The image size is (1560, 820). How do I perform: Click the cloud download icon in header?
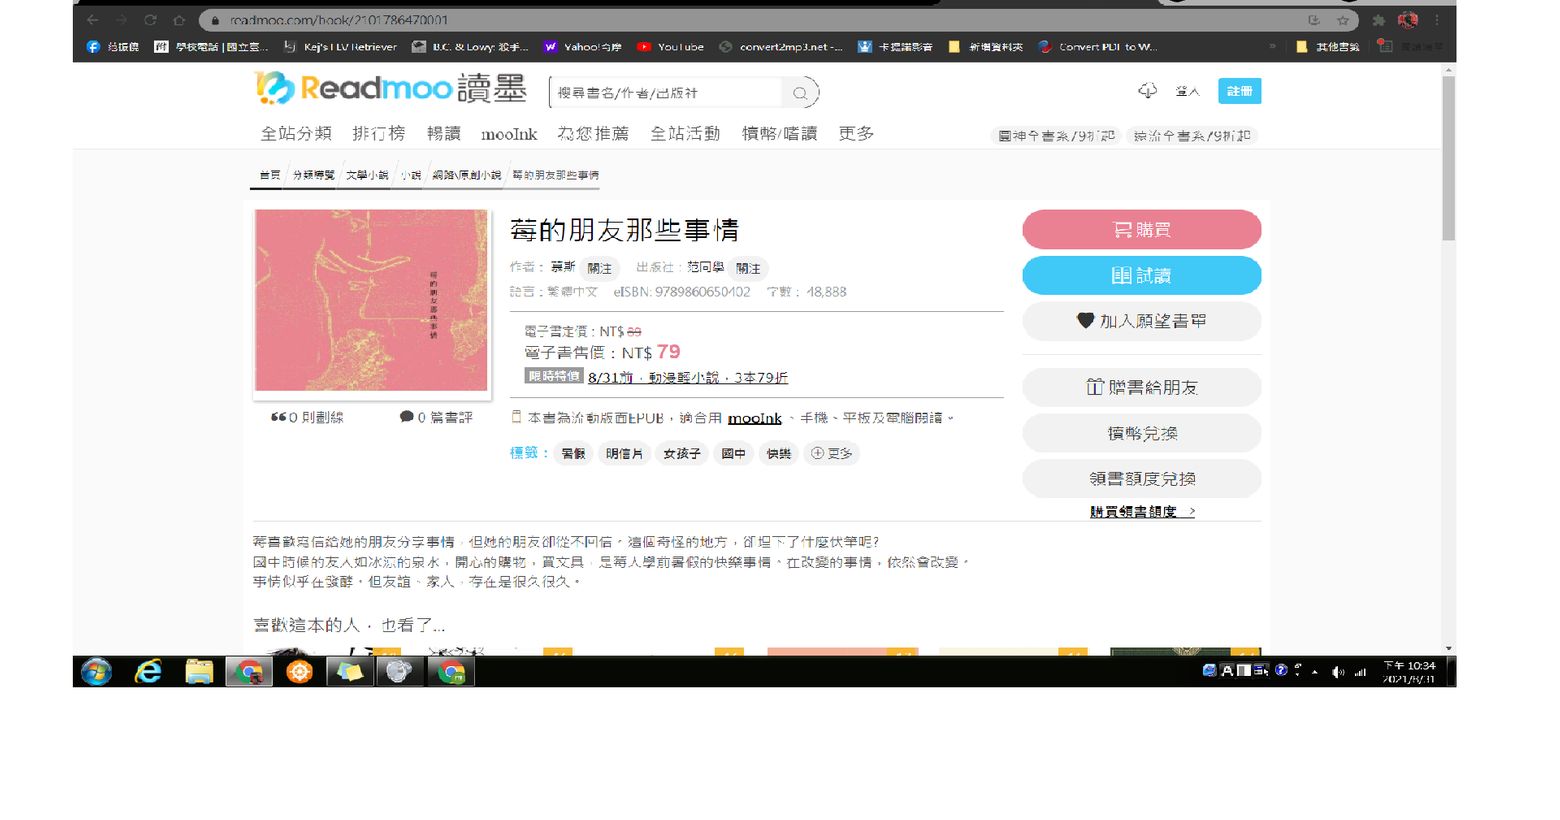click(1147, 91)
